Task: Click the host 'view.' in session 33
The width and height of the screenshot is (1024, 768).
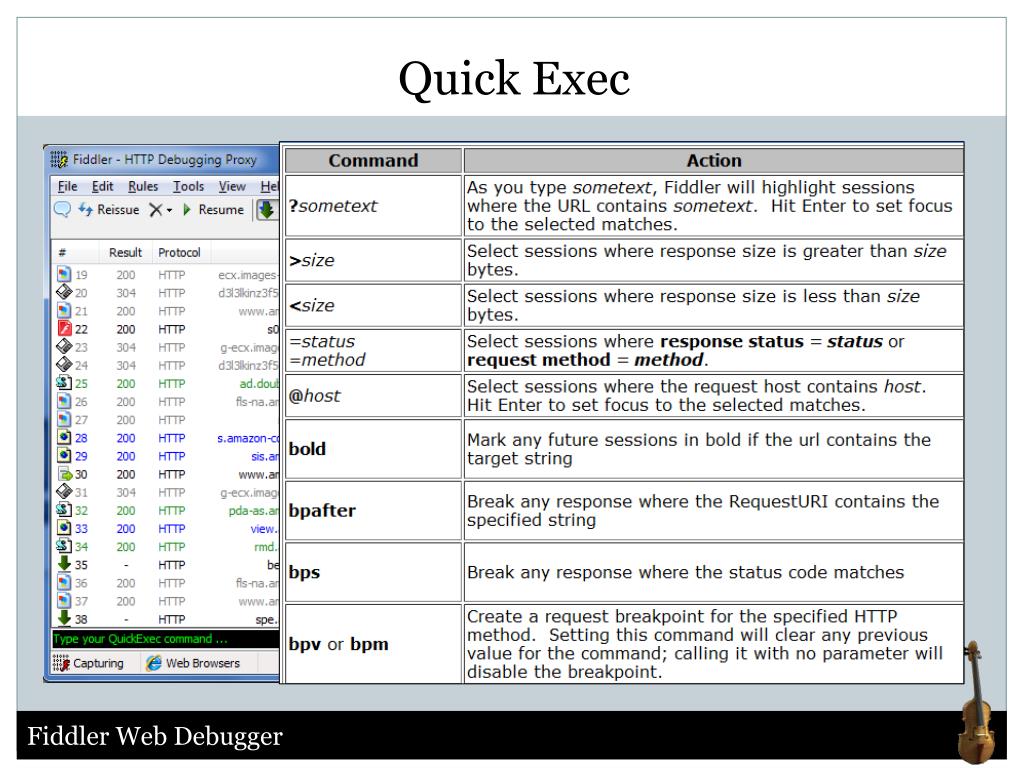Action: (264, 528)
